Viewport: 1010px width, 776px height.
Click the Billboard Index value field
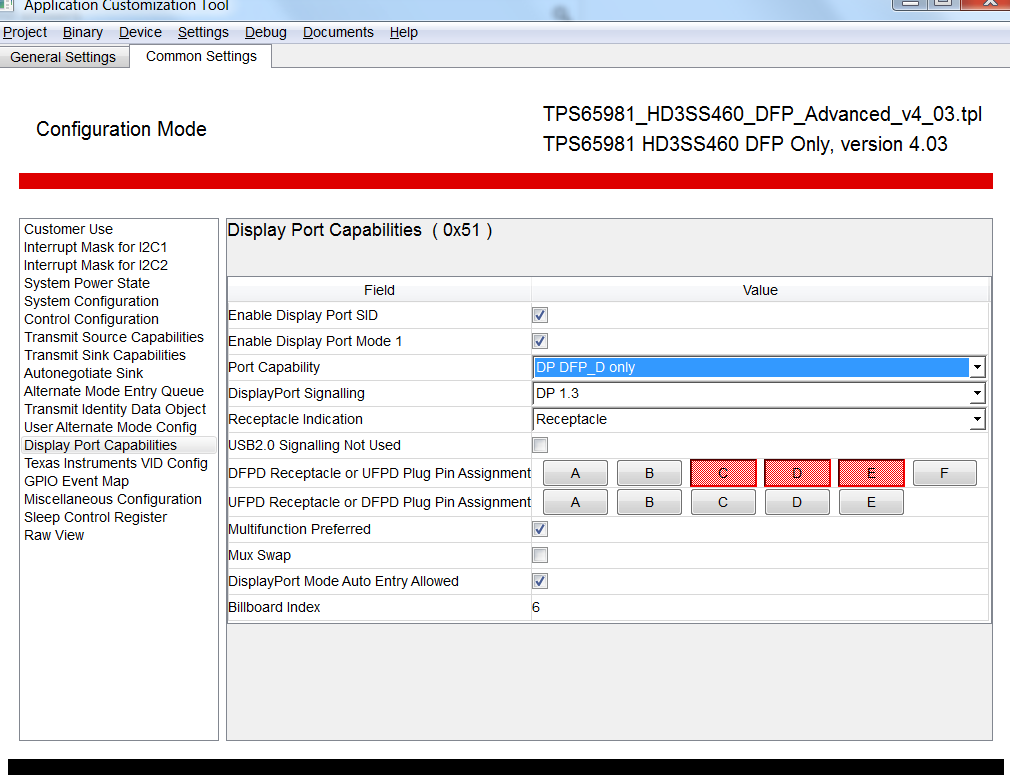pos(759,607)
